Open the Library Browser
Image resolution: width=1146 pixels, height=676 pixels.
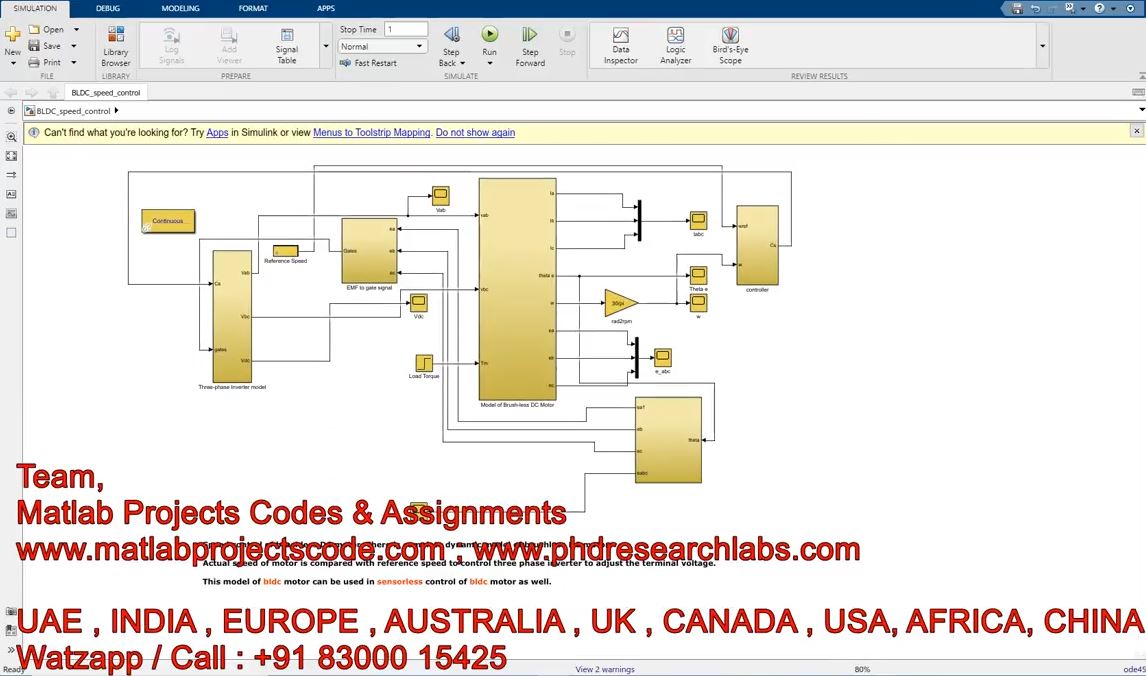(115, 46)
